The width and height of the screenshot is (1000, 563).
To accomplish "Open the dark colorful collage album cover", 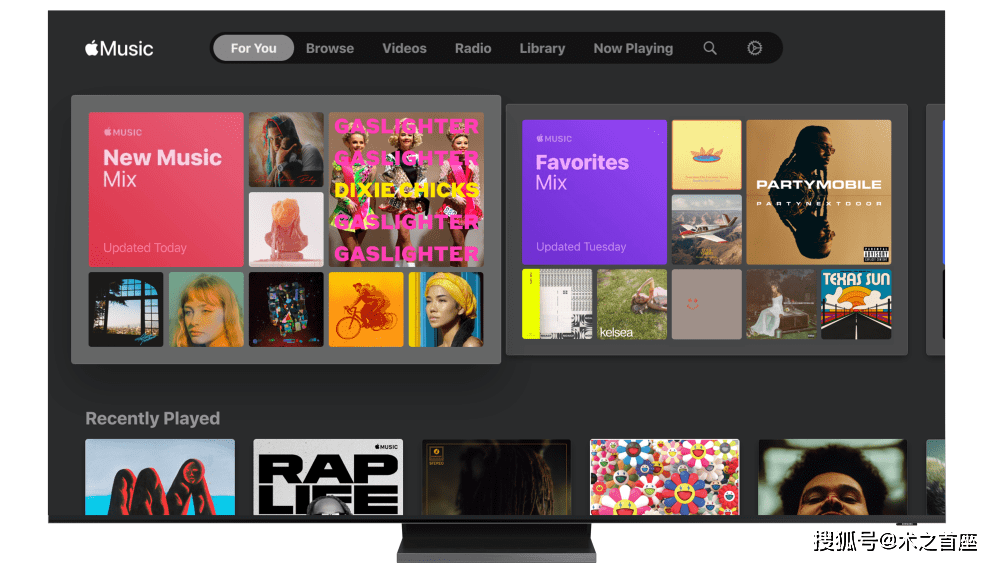I will coord(286,310).
